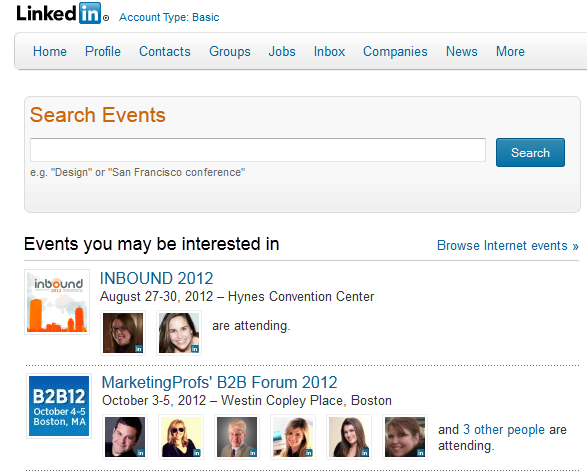Image resolution: width=588 pixels, height=476 pixels.
Task: Select Groups in navigation bar
Action: click(x=230, y=51)
